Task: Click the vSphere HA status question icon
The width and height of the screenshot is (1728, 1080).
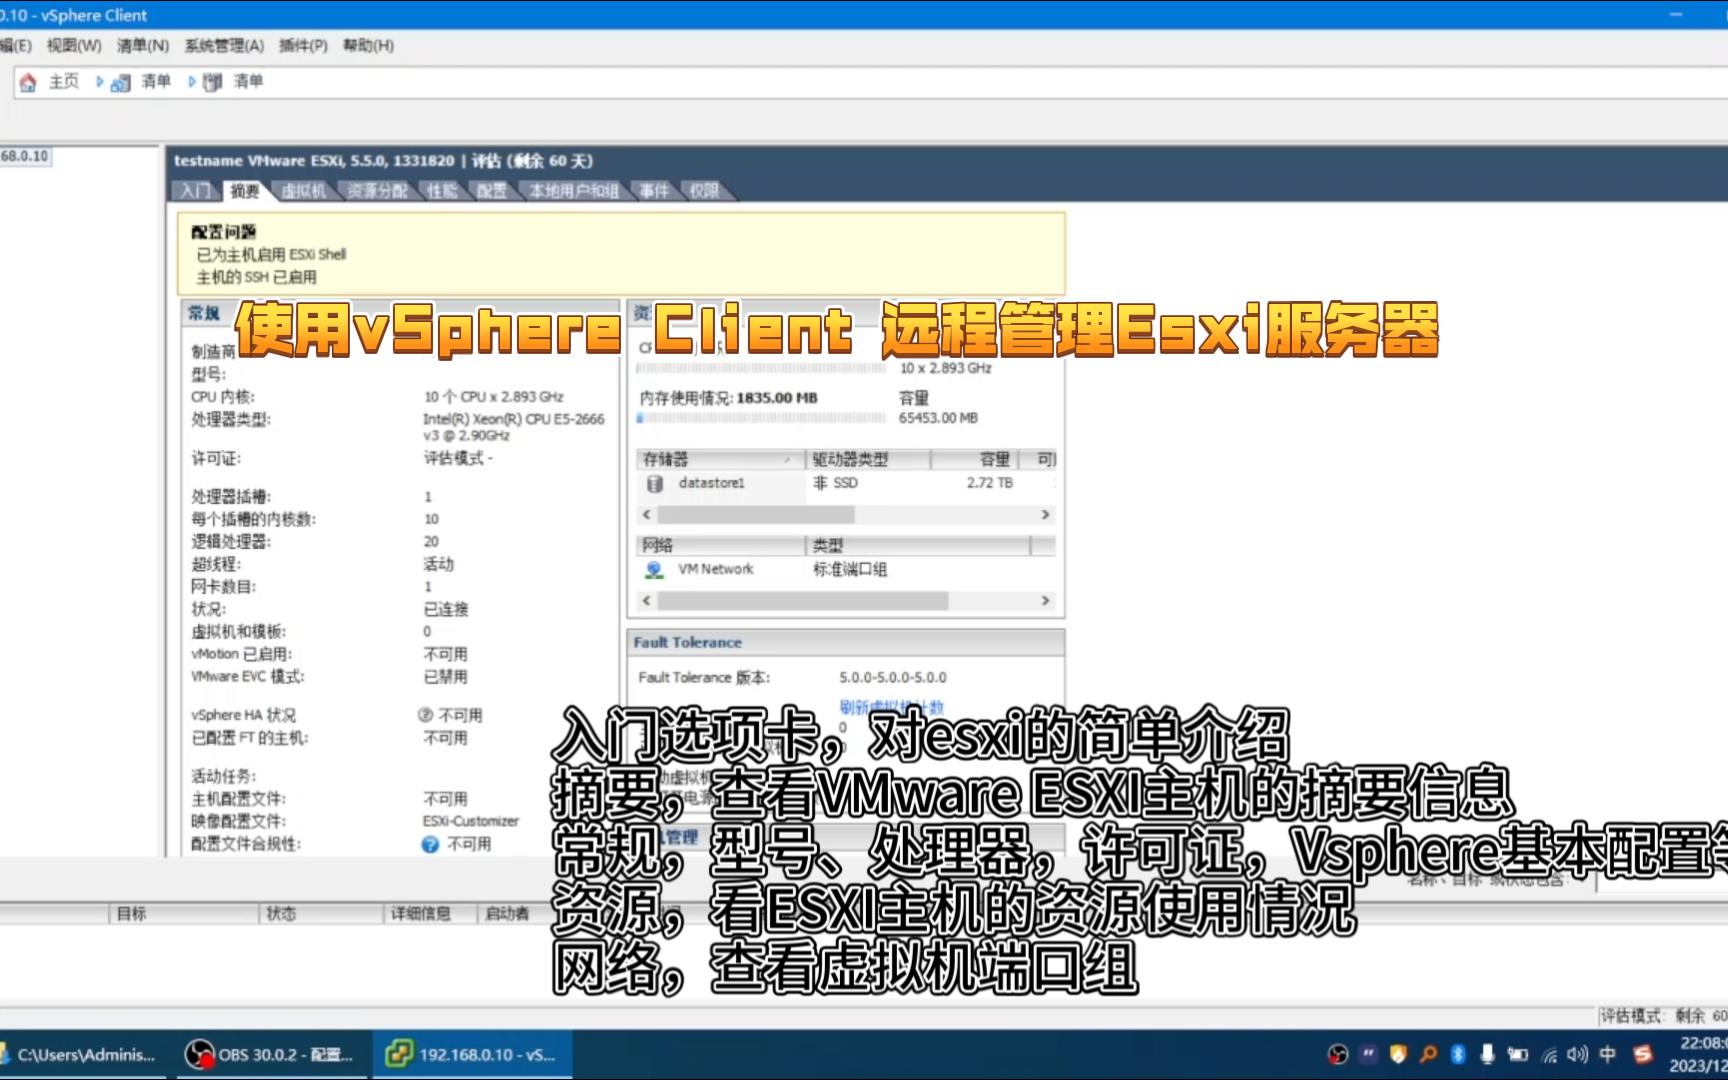Action: pyautogui.click(x=425, y=715)
